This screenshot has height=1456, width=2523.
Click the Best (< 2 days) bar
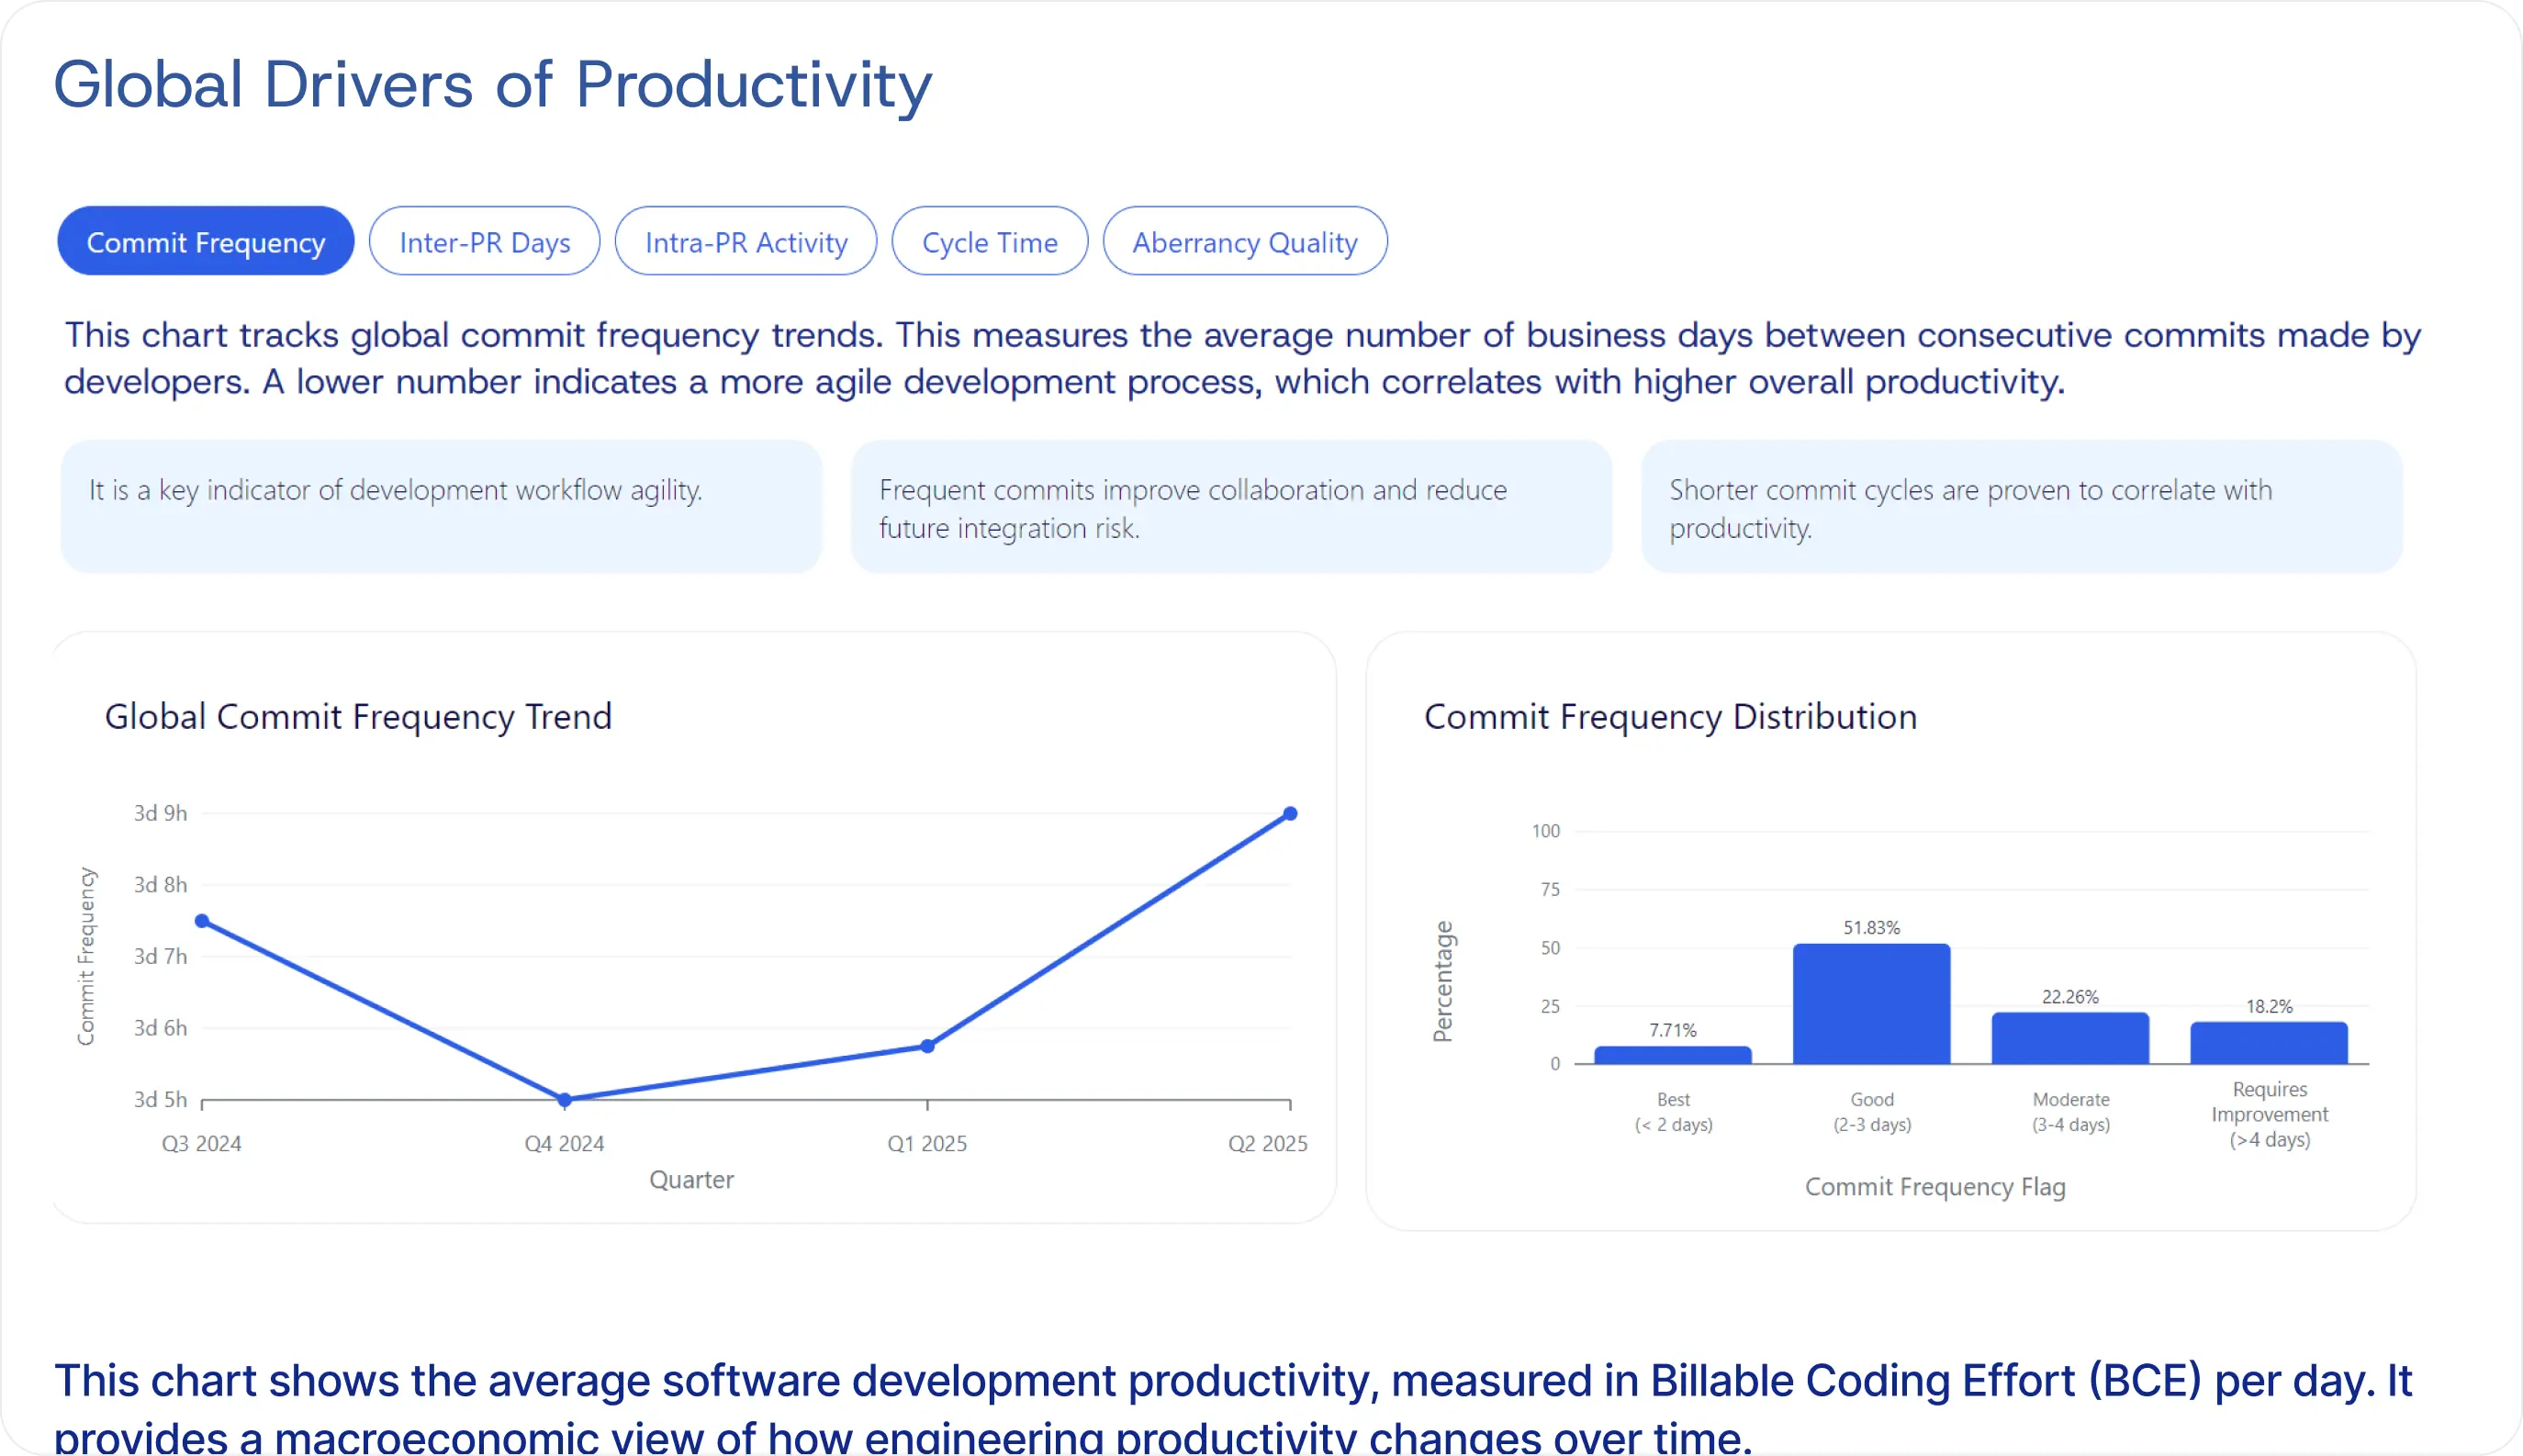[x=1673, y=1055]
